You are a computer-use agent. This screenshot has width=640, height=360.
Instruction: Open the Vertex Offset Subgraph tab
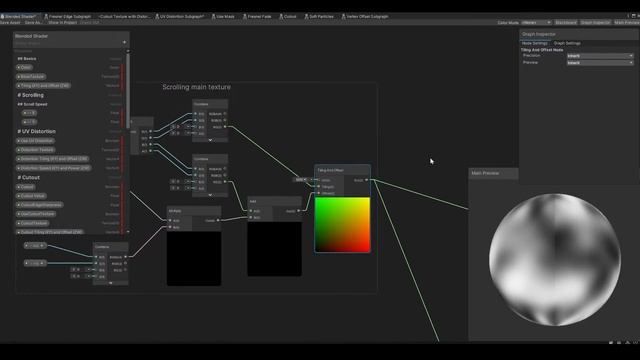[x=365, y=16]
